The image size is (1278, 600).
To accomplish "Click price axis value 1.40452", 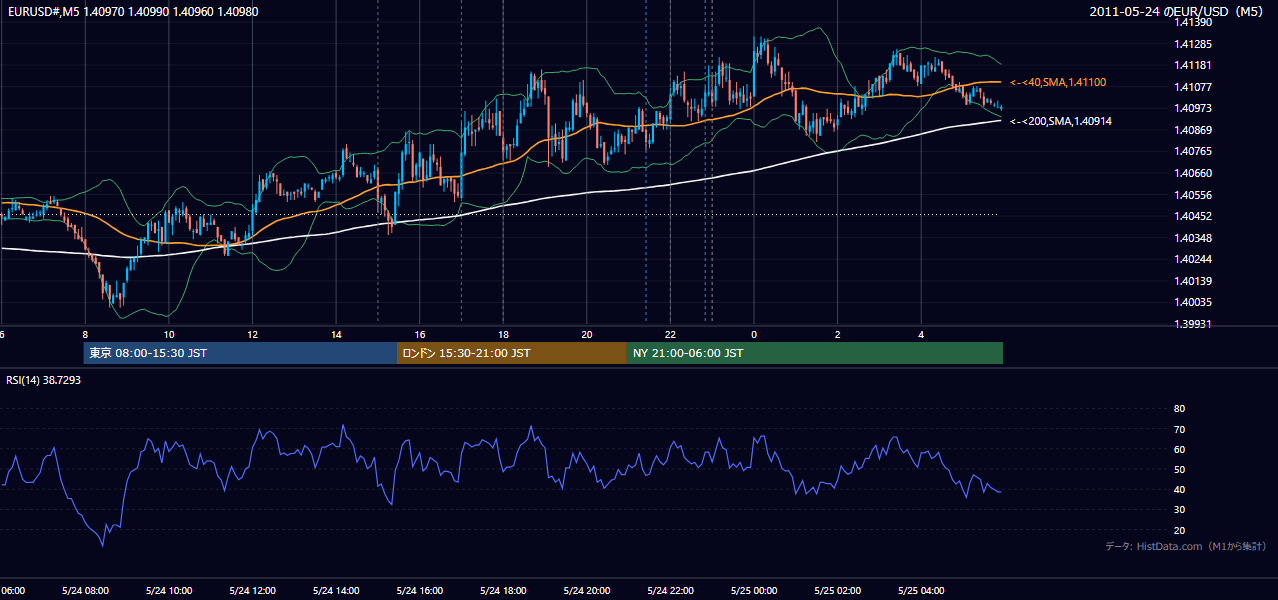I will (1193, 216).
